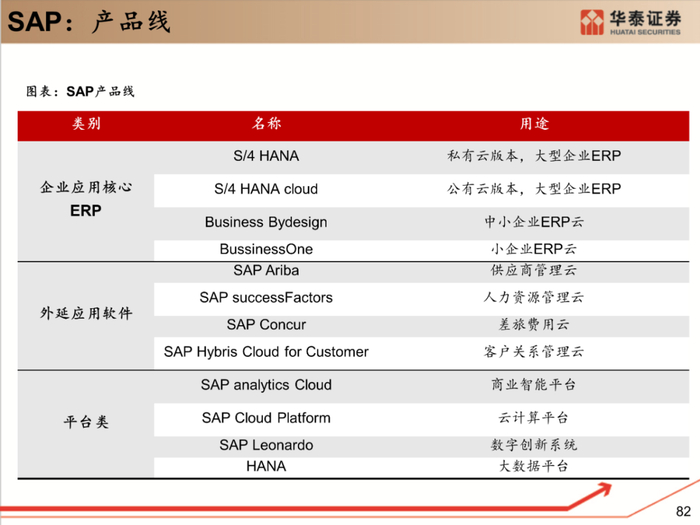This screenshot has width=700, height=525.
Task: Click the 'SAP Cloud Platform' cell
Action: (266, 418)
